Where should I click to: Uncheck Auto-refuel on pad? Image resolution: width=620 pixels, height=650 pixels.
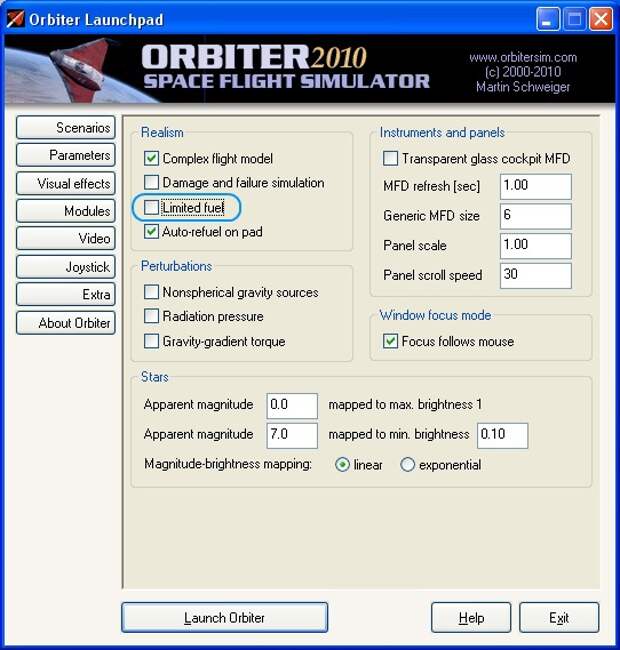pos(151,231)
